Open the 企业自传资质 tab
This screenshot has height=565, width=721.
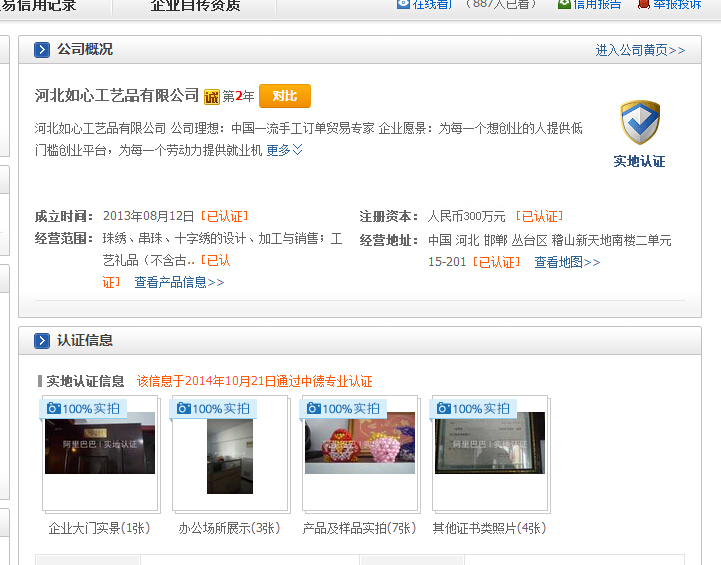[195, 5]
